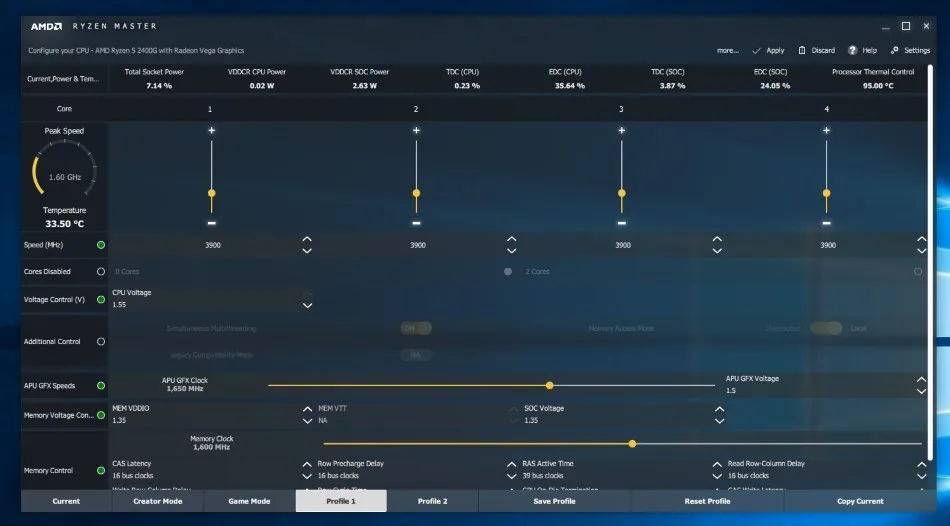Image resolution: width=950 pixels, height=526 pixels.
Task: Decrease RAS Active Time with down arrow
Action: [717, 476]
